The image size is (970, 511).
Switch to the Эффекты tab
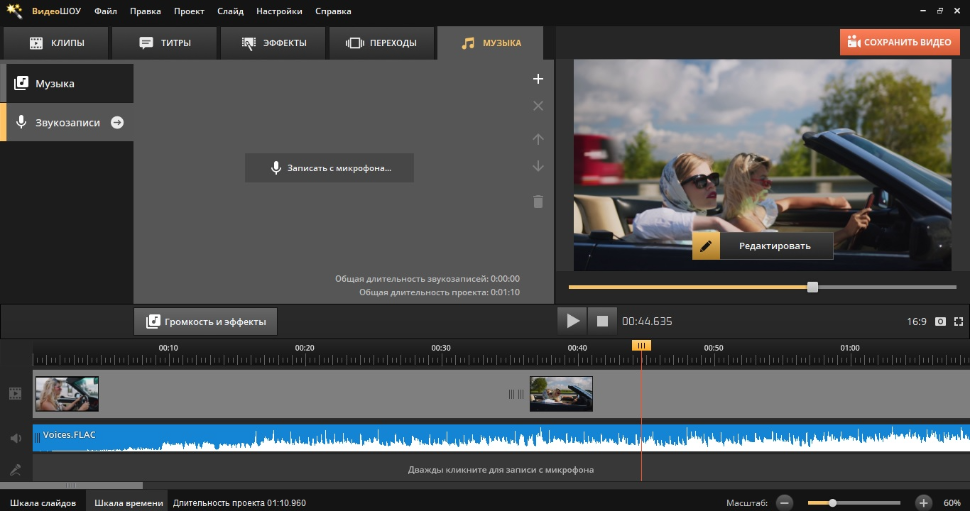click(x=272, y=43)
